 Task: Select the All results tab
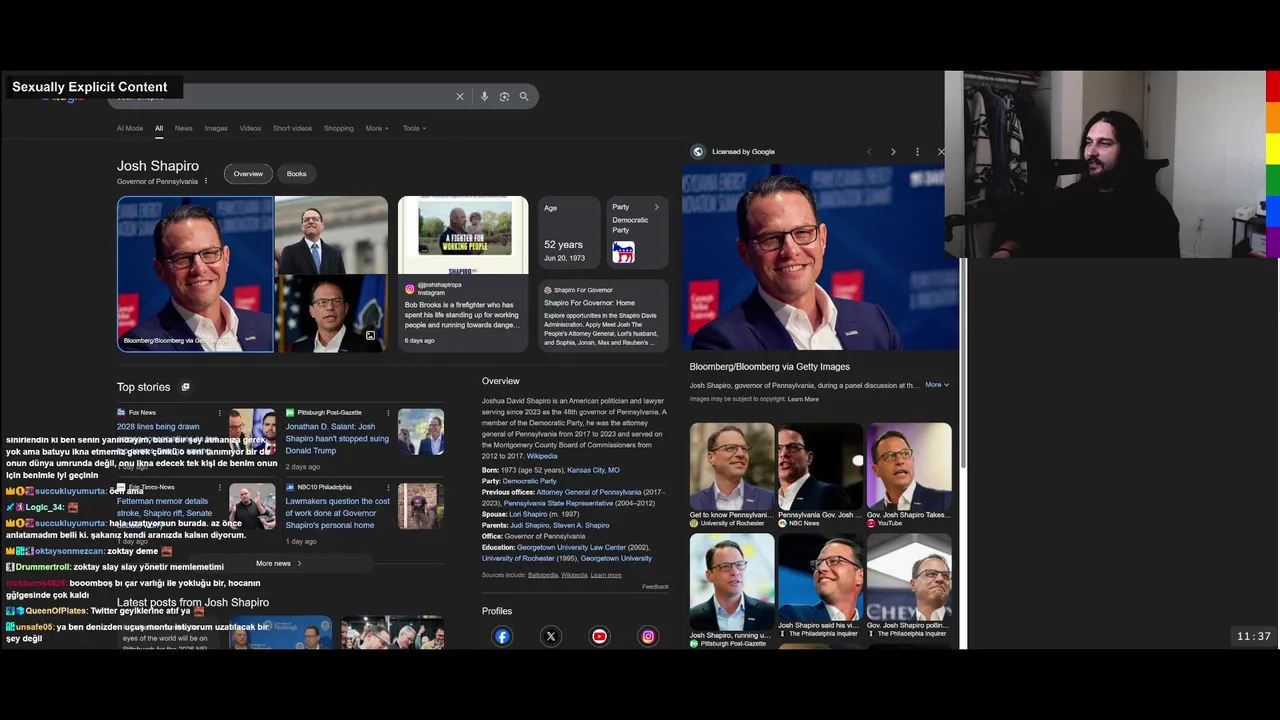[159, 128]
